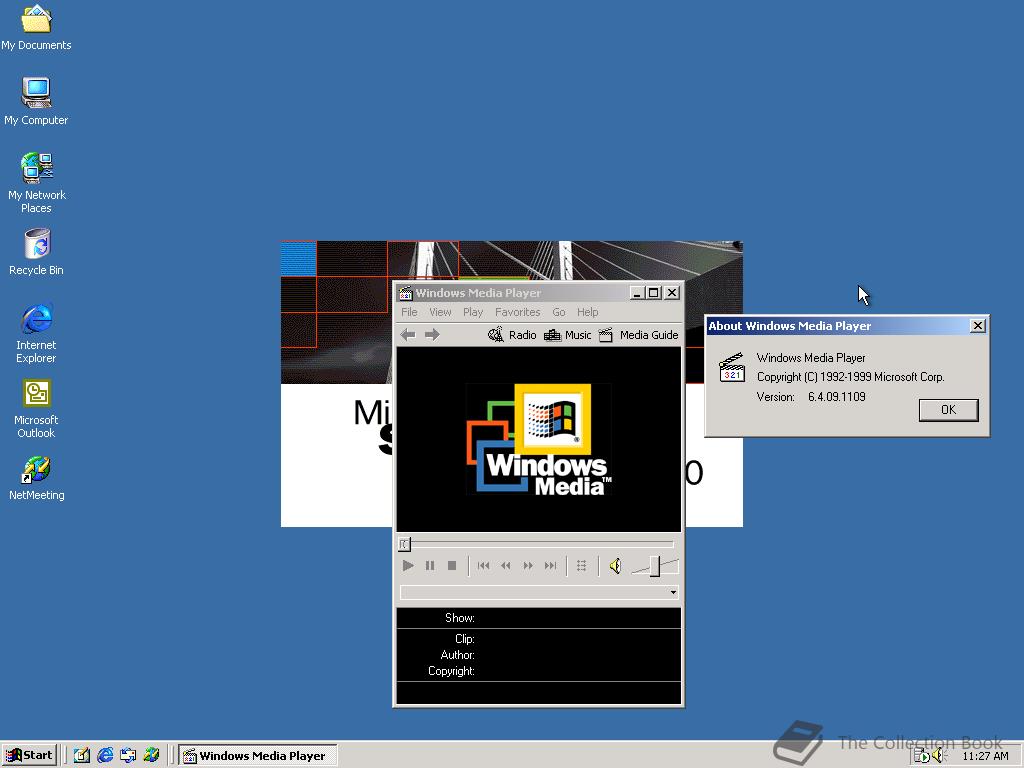The height and width of the screenshot is (768, 1024).
Task: Click the volume slider in Media Player
Action: point(655,566)
